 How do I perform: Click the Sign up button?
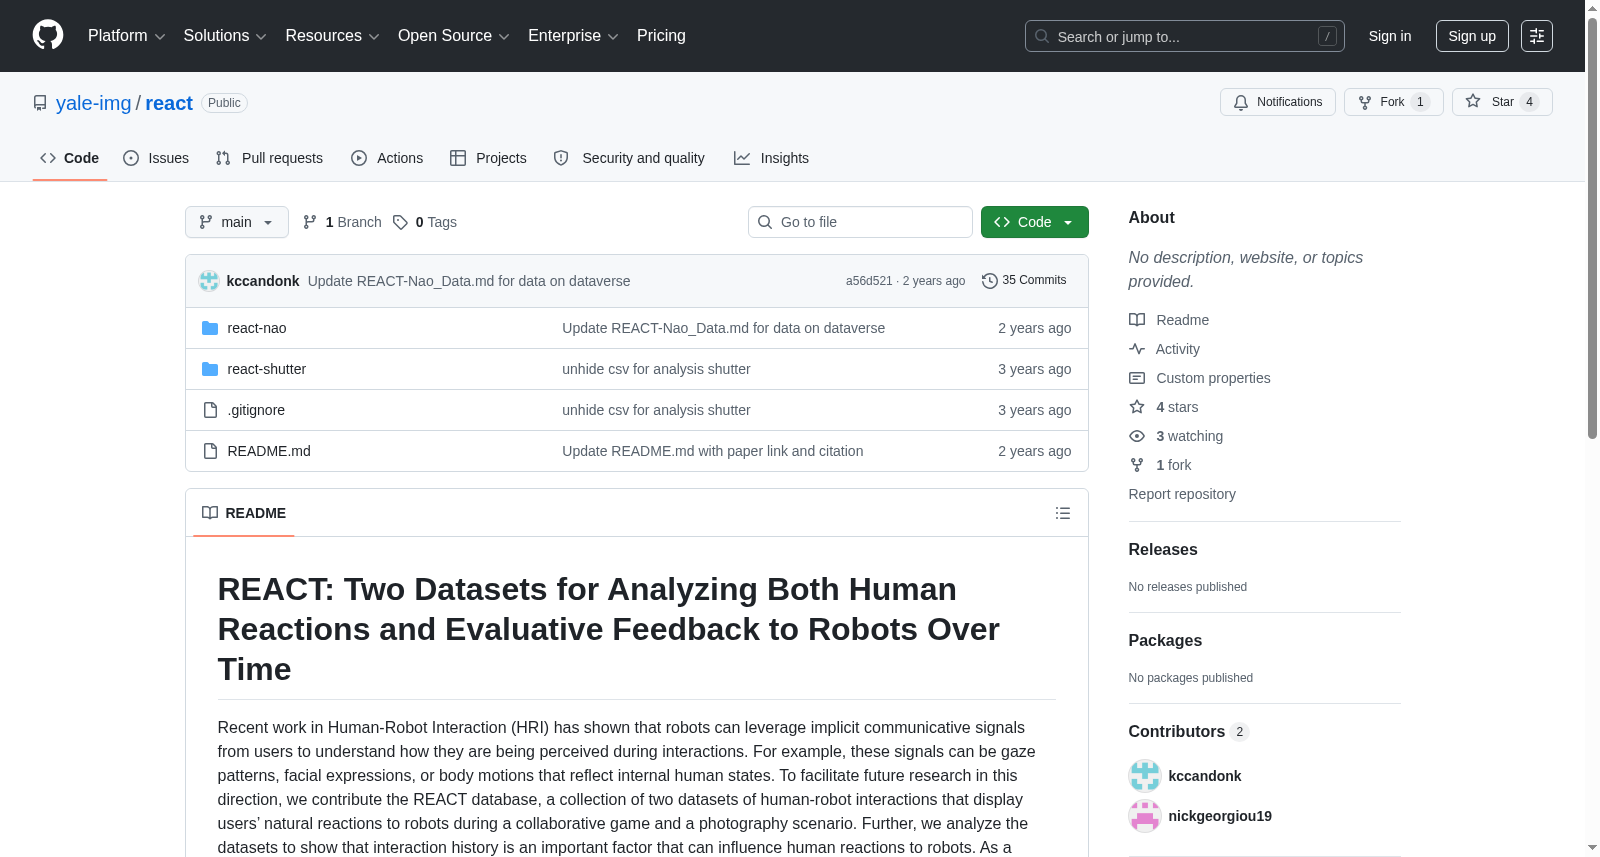pyautogui.click(x=1472, y=36)
